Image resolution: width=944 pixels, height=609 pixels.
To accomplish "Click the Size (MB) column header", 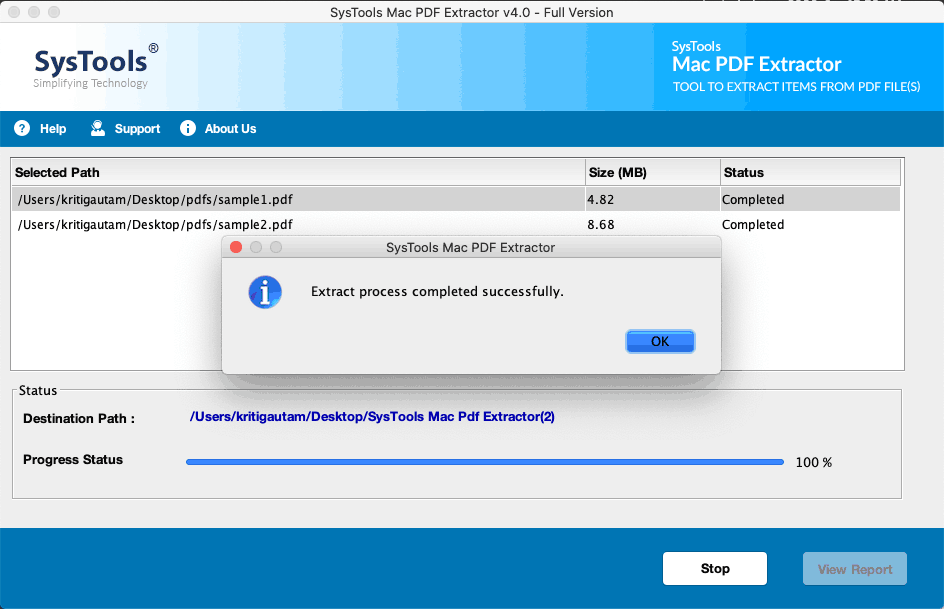I will 653,173.
